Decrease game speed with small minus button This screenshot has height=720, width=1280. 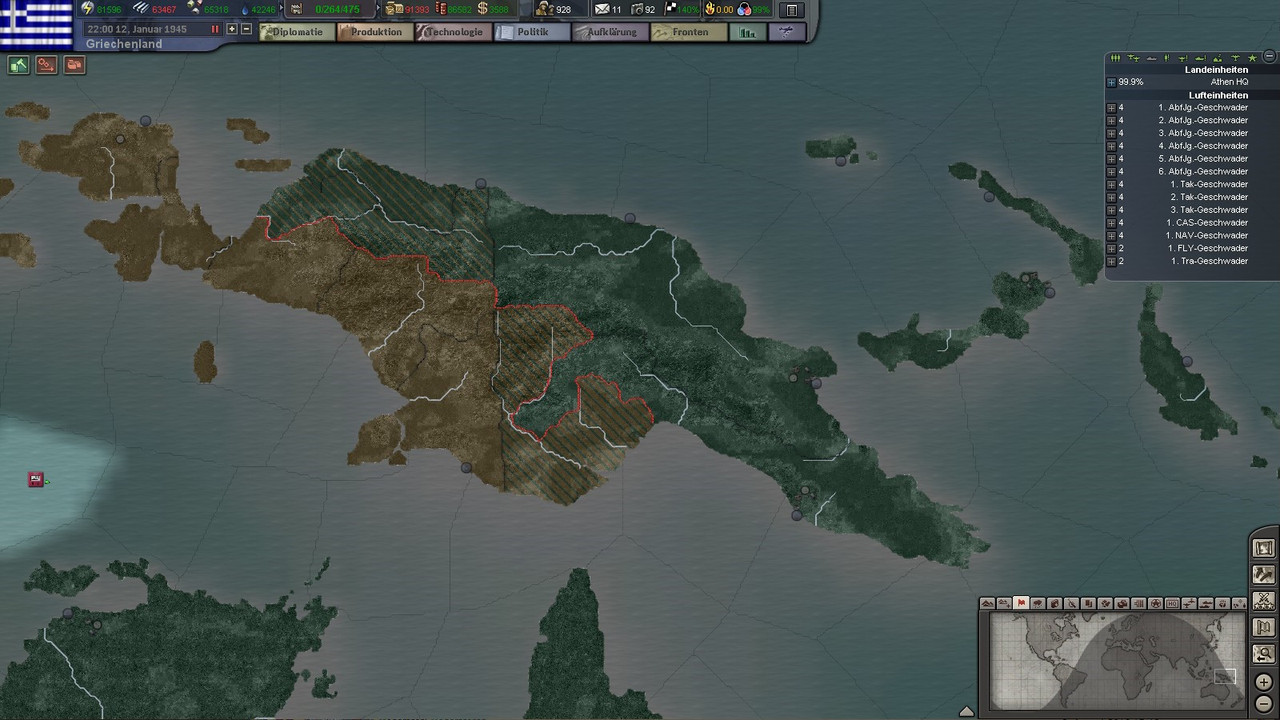coord(246,29)
